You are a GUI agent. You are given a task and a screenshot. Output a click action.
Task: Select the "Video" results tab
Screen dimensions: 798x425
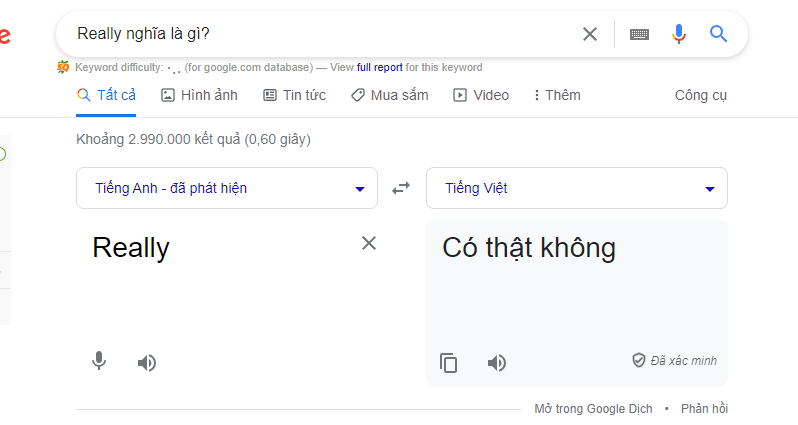click(481, 95)
